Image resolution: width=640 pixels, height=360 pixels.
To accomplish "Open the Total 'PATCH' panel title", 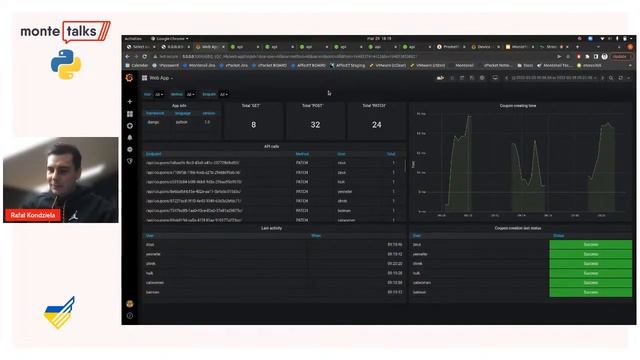I will click(x=374, y=106).
